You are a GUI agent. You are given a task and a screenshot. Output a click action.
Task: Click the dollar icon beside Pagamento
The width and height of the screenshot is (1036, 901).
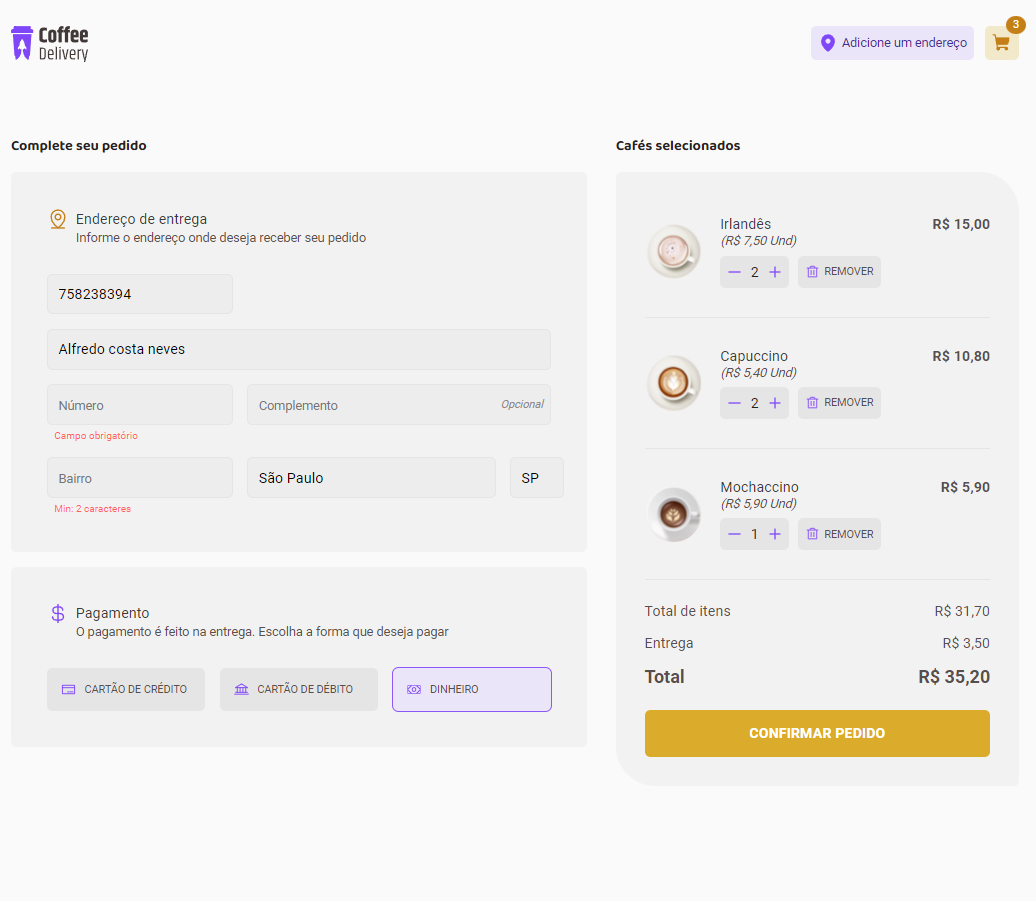[x=58, y=614]
